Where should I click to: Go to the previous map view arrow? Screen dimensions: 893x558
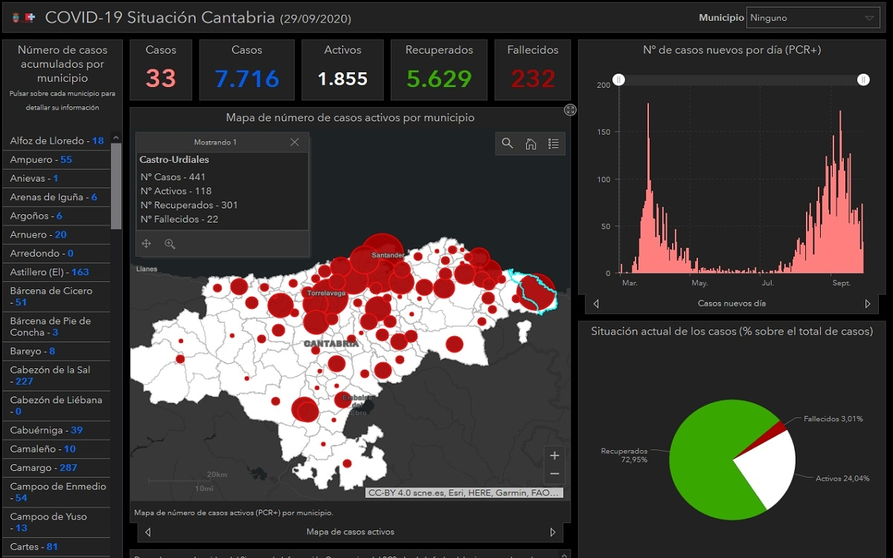[148, 532]
